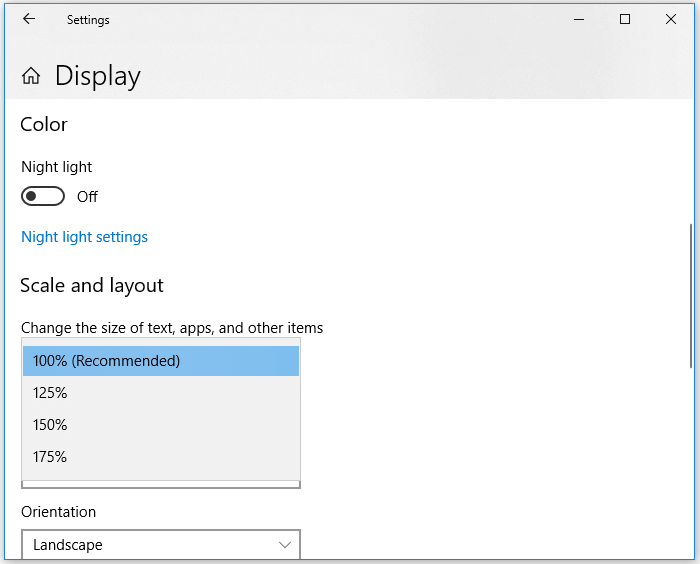This screenshot has width=700, height=564.
Task: Go back with the arrow icon
Action: click(x=29, y=19)
